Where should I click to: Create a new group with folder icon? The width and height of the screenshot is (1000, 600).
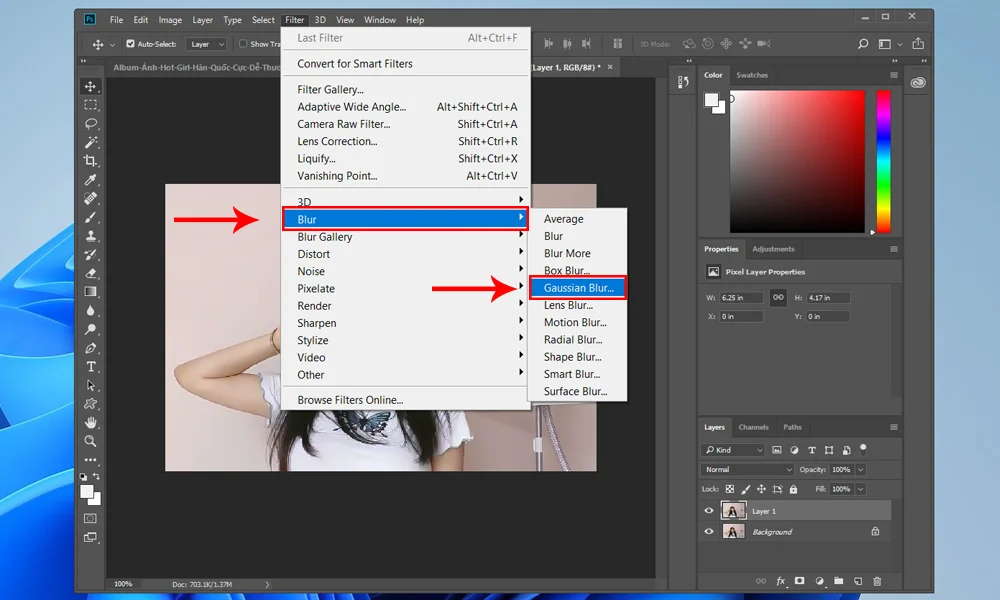838,581
